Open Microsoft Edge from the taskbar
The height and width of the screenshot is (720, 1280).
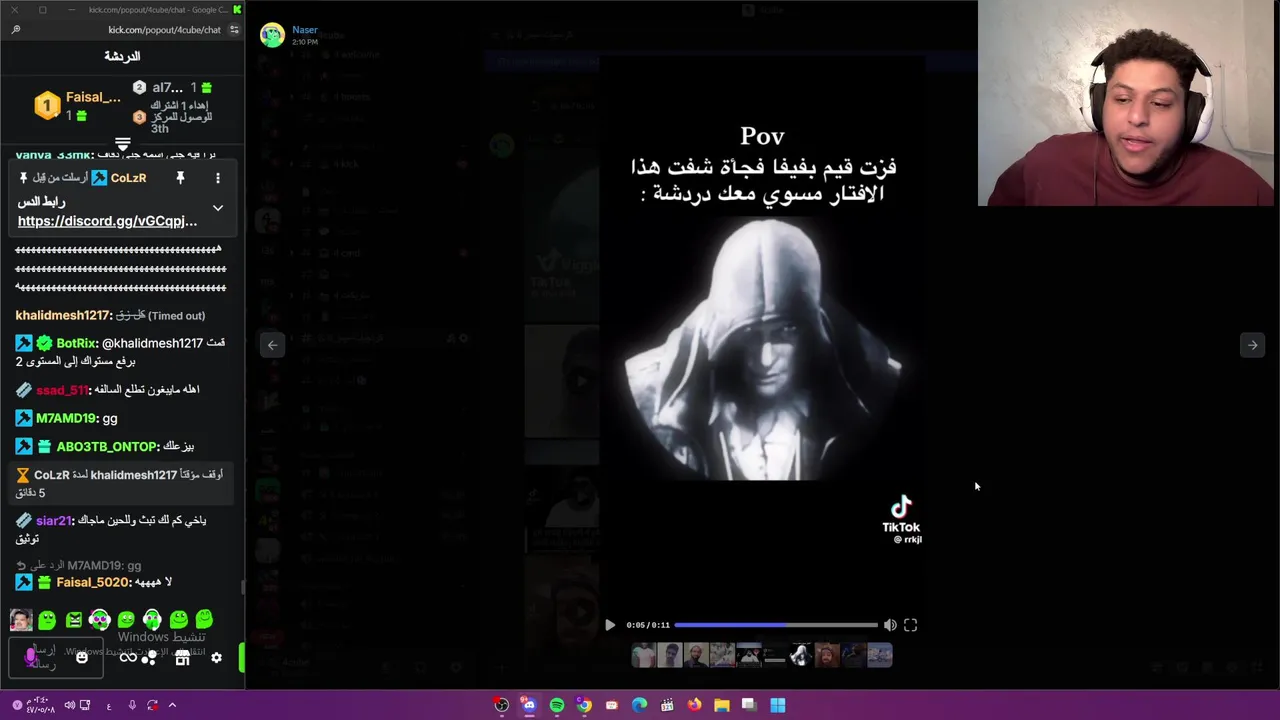640,705
